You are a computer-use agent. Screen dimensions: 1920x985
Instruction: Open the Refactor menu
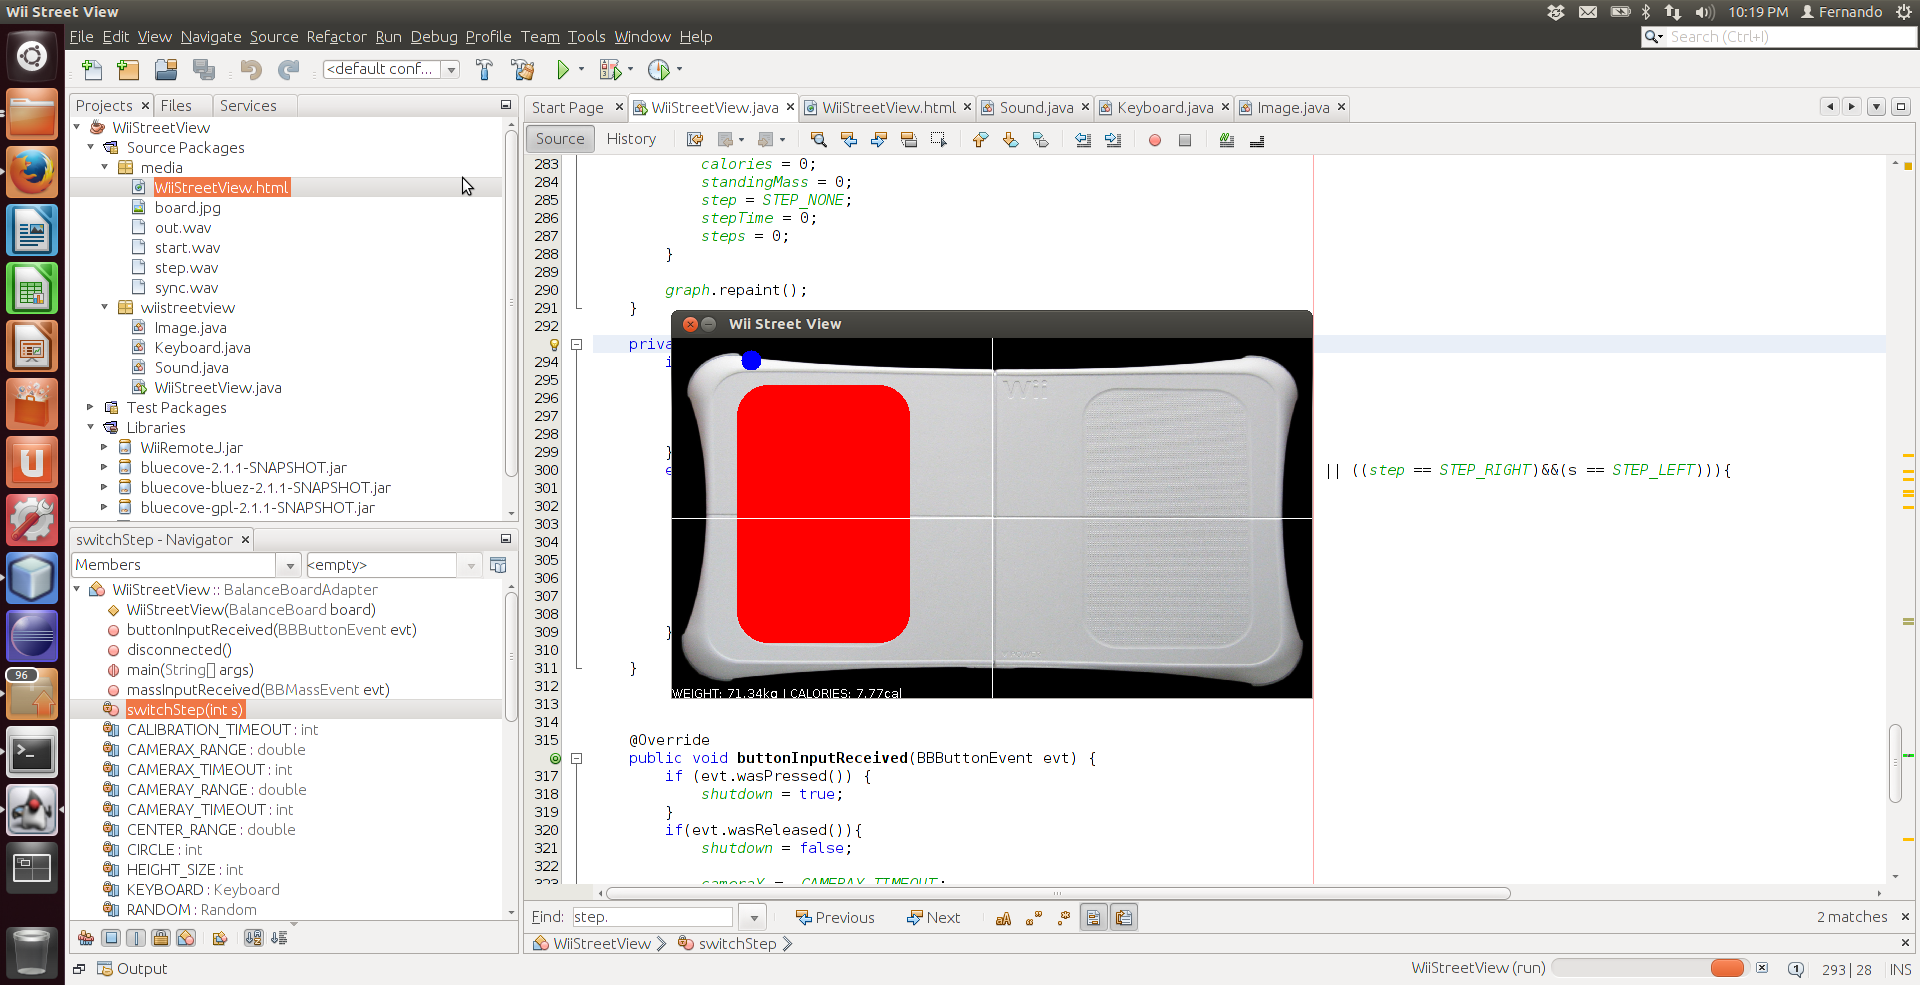(336, 37)
